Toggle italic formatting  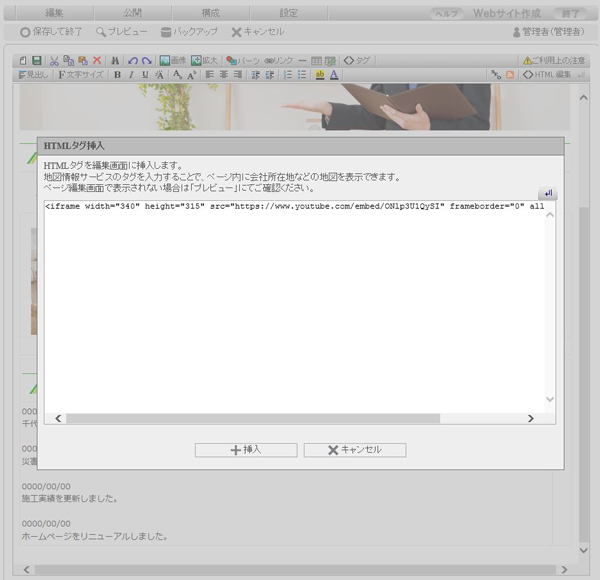(131, 75)
